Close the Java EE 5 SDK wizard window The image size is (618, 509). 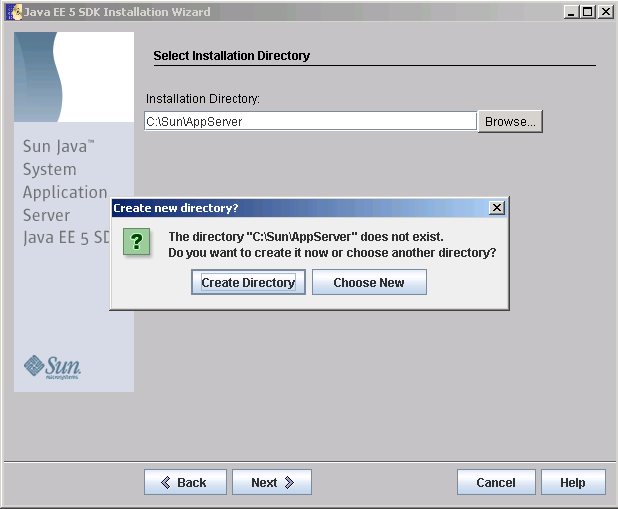point(605,12)
